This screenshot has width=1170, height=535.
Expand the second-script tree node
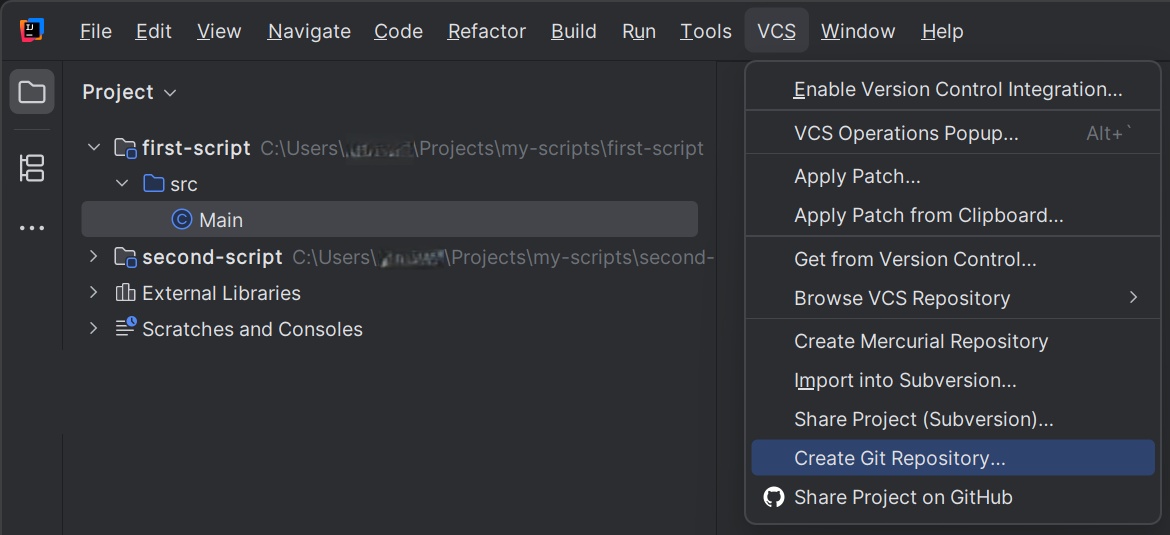pos(93,257)
